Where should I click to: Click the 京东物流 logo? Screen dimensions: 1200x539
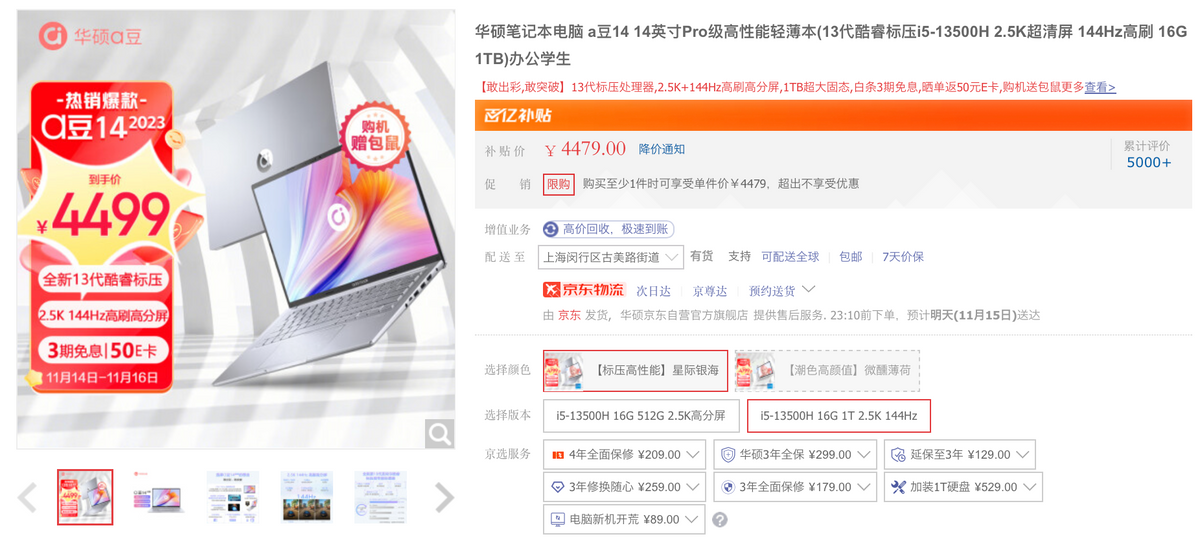point(583,290)
